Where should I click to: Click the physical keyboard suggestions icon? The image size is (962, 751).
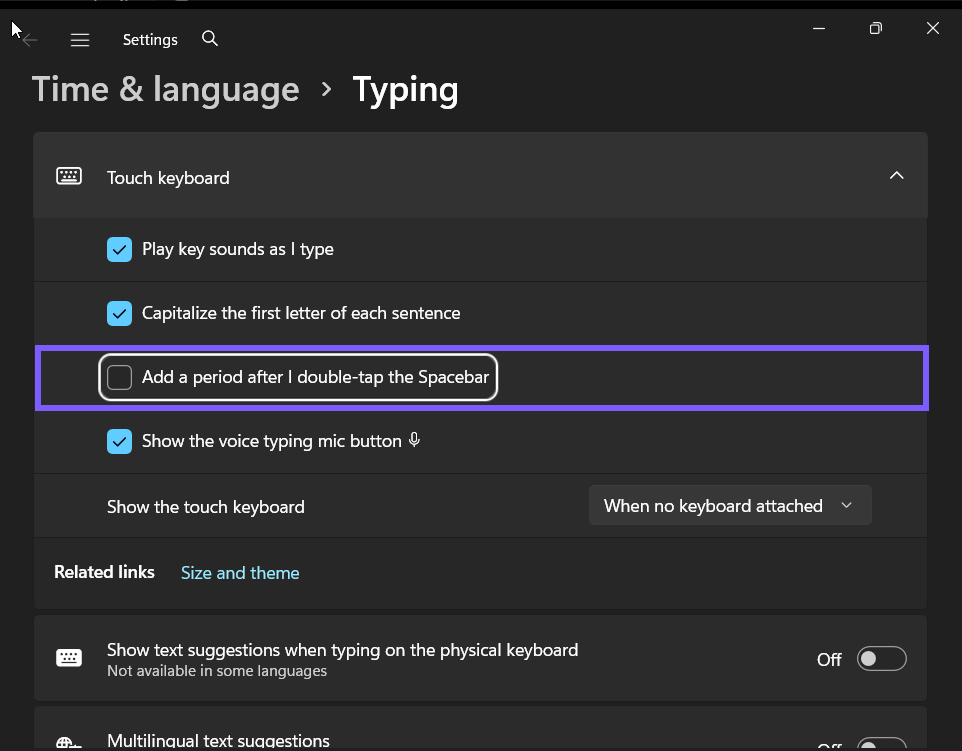tap(69, 658)
